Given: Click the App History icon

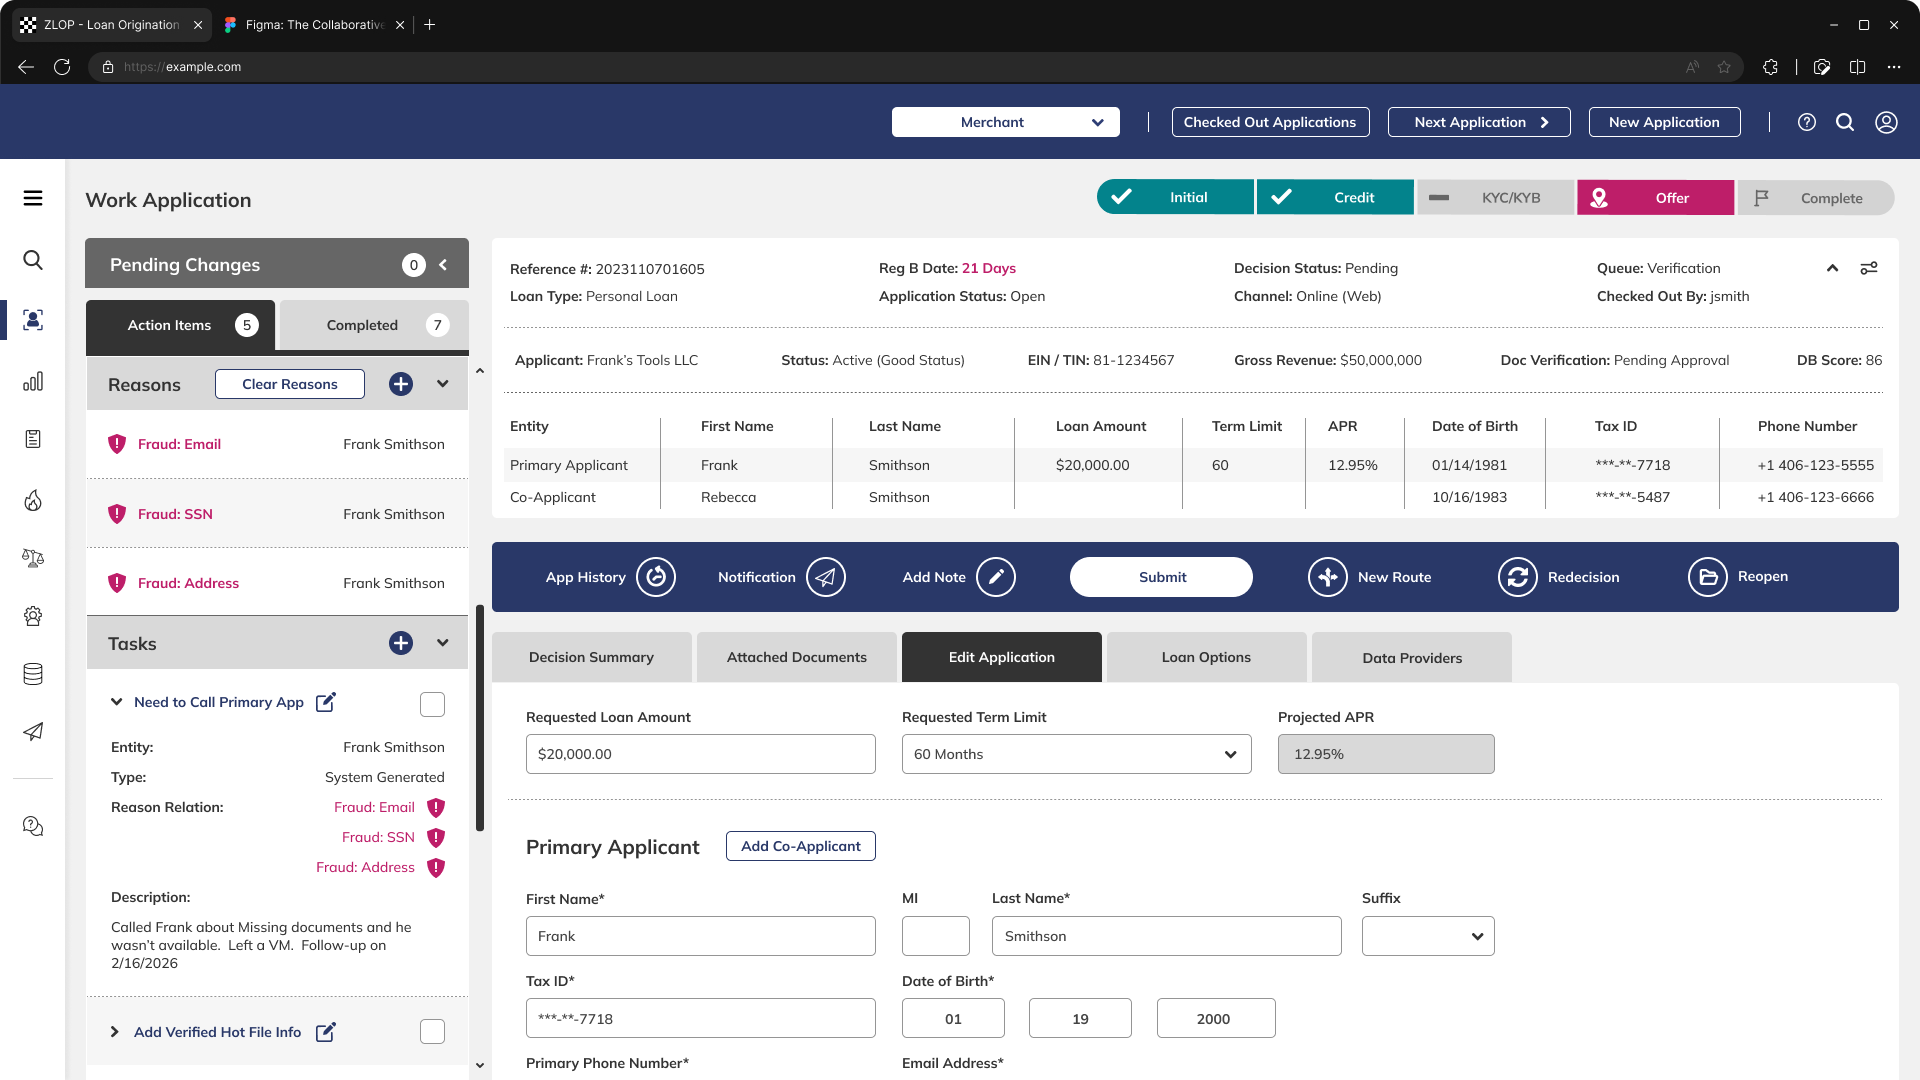Looking at the screenshot, I should tap(656, 577).
